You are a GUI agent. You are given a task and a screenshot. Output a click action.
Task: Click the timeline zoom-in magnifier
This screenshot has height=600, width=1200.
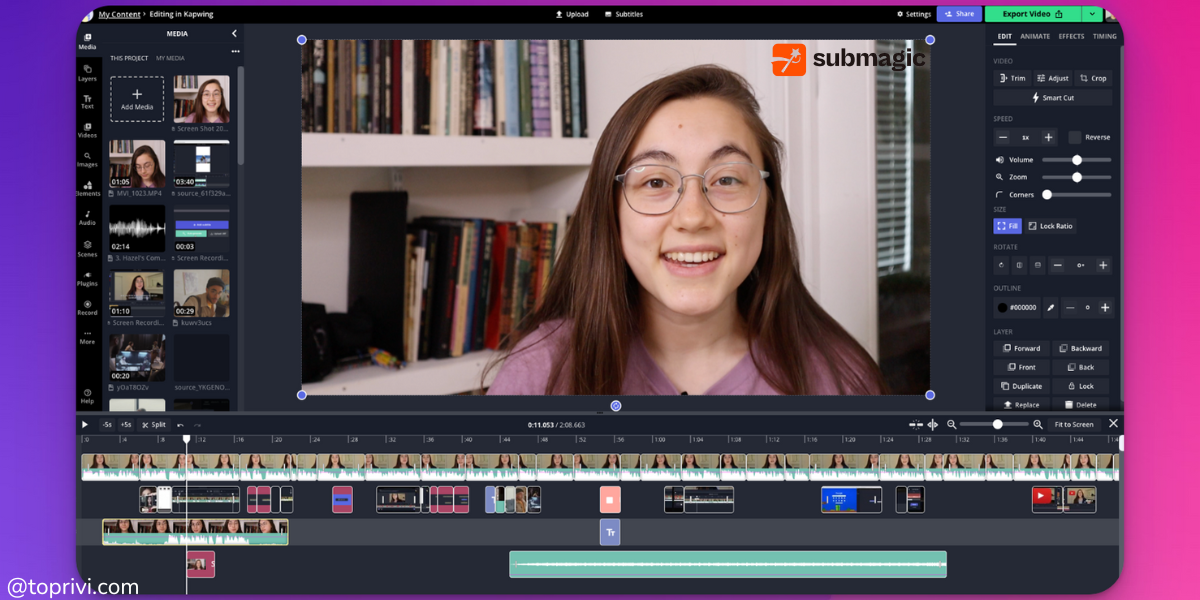(1038, 424)
